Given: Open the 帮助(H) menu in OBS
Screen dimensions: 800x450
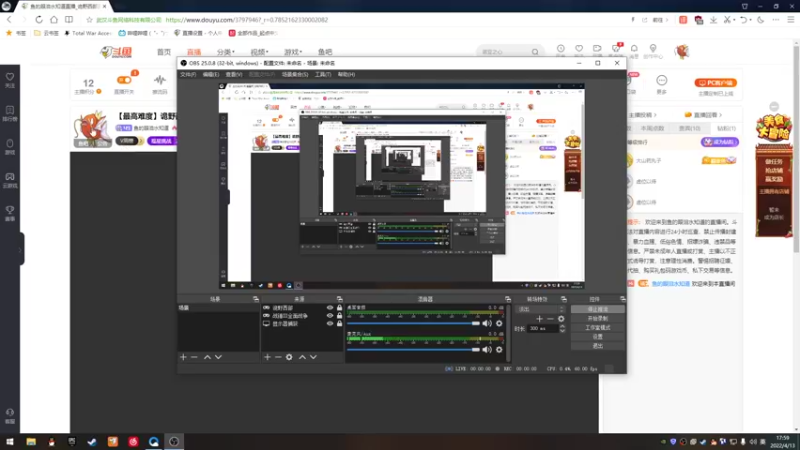Looking at the screenshot, I should click(x=346, y=74).
